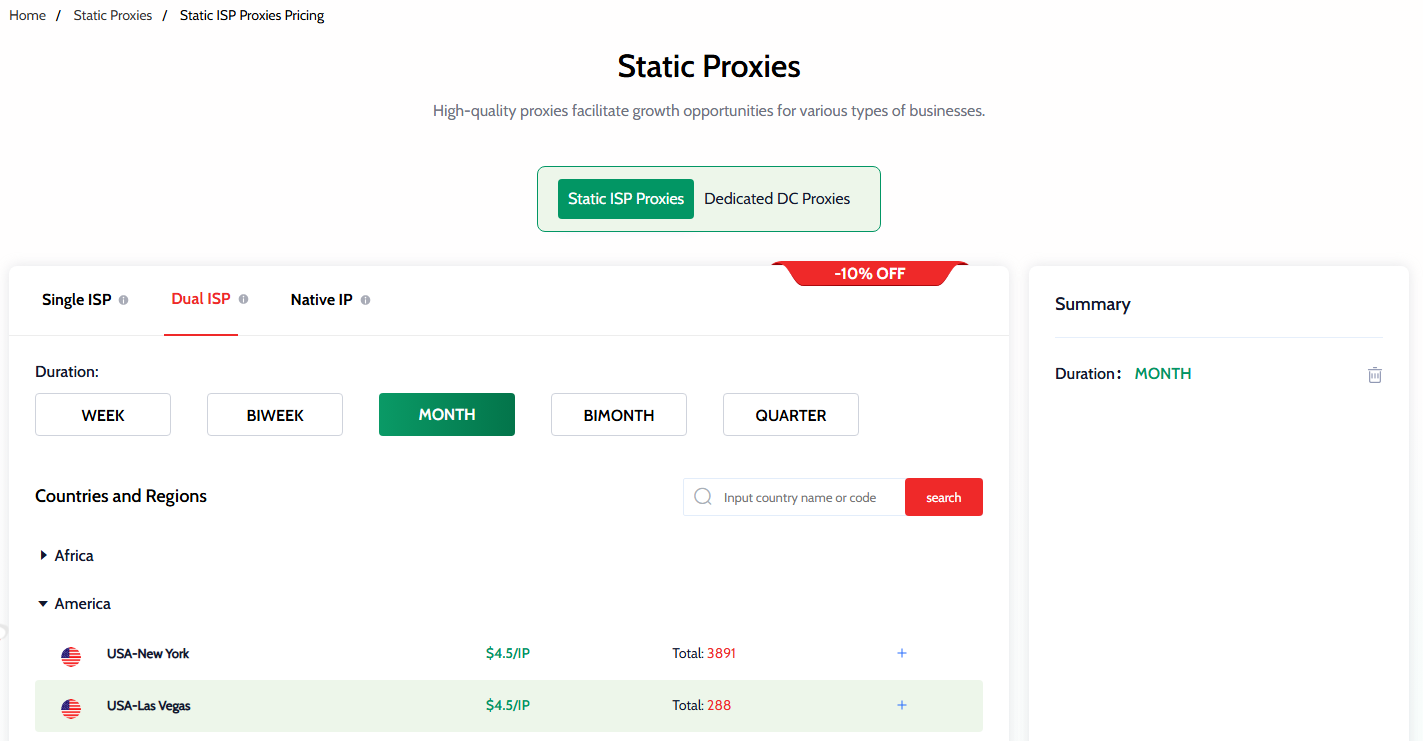Pick the QUARTER duration option

pyautogui.click(x=791, y=415)
